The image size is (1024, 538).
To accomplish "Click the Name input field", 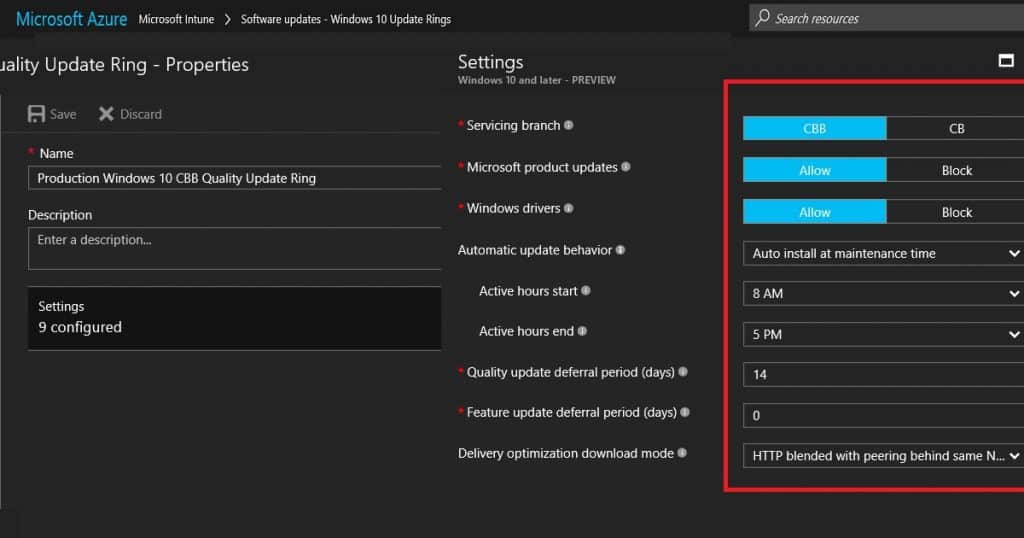I will (234, 178).
